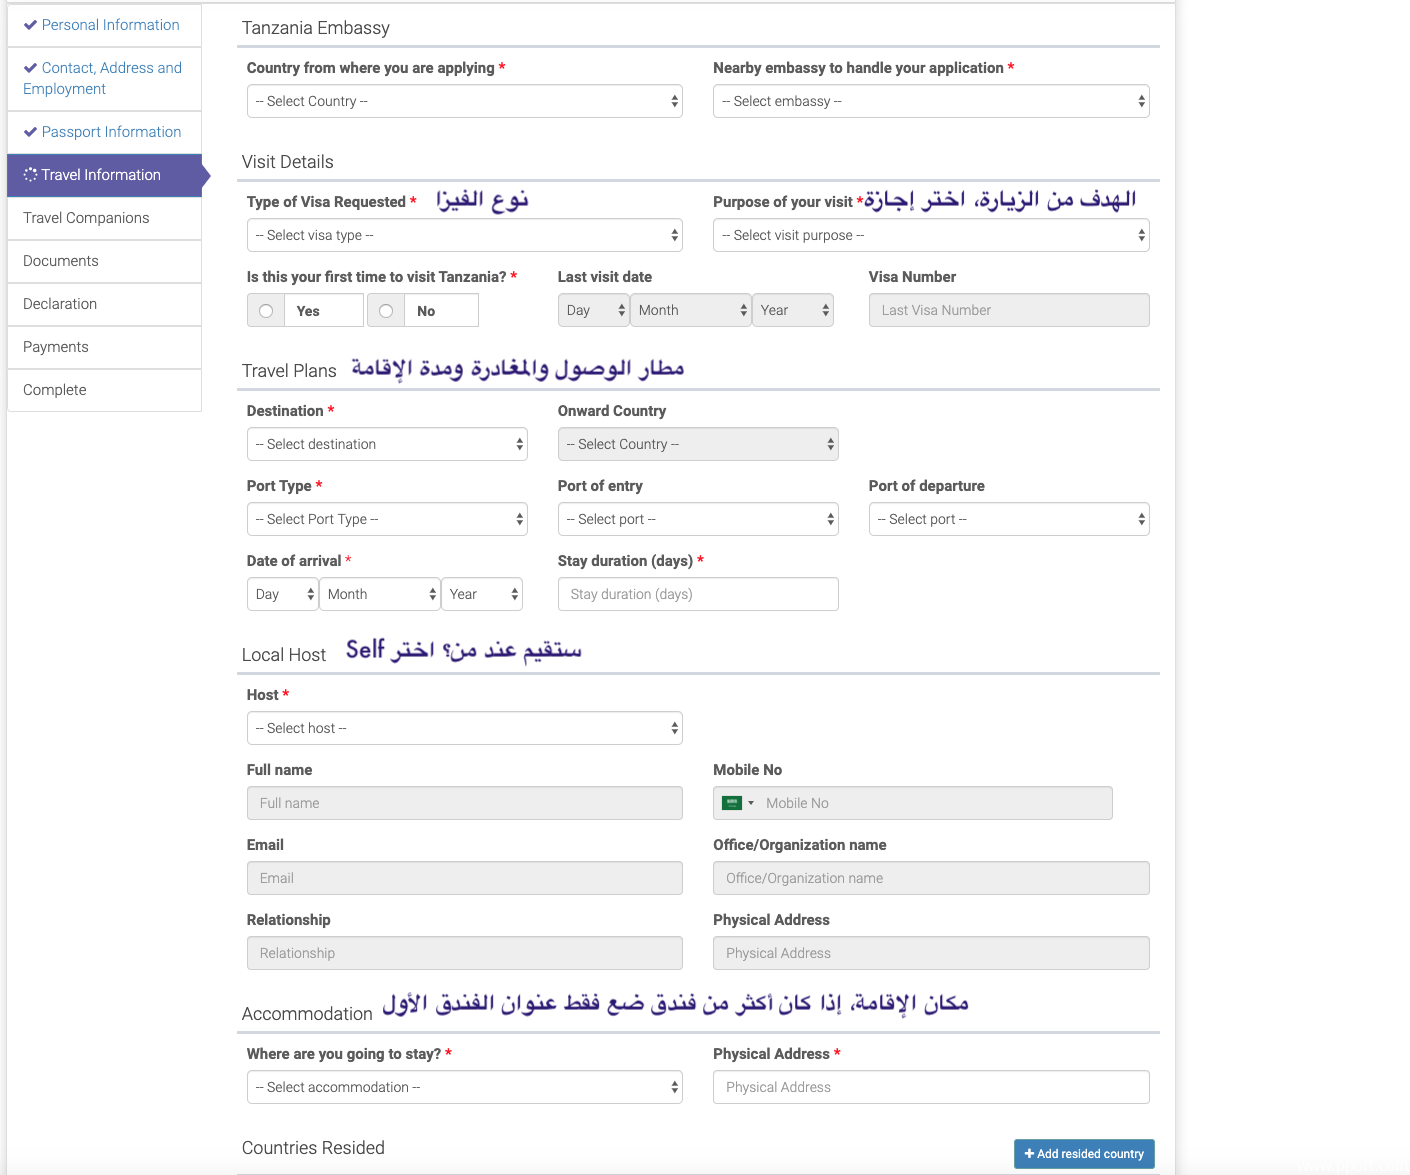Screen dimensions: 1410x1175
Task: Open the Select Country dropdown for applying
Action: tap(464, 101)
